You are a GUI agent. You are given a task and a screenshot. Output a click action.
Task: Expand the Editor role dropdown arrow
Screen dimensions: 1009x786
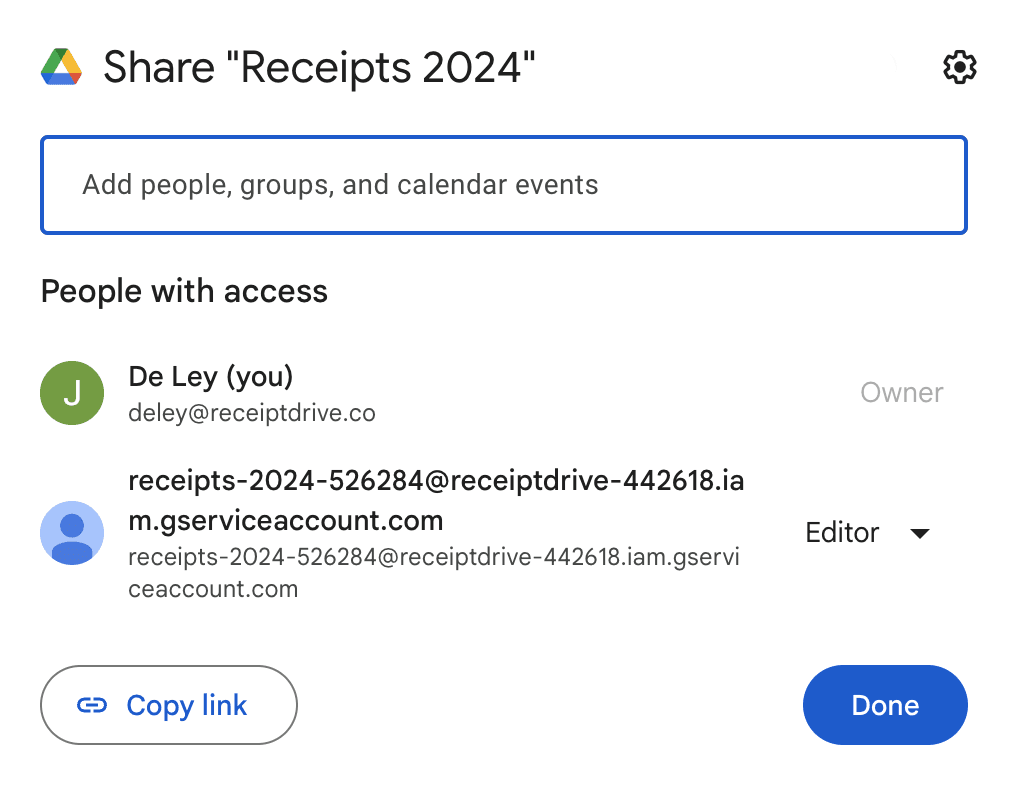tap(920, 533)
